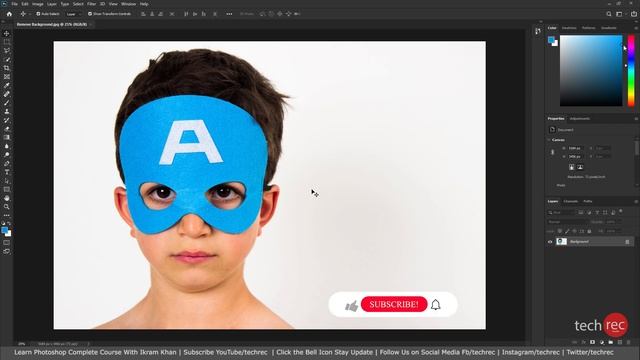Go to the Home screen
Image resolution: width=640 pixels, height=360 pixels.
(9, 14)
